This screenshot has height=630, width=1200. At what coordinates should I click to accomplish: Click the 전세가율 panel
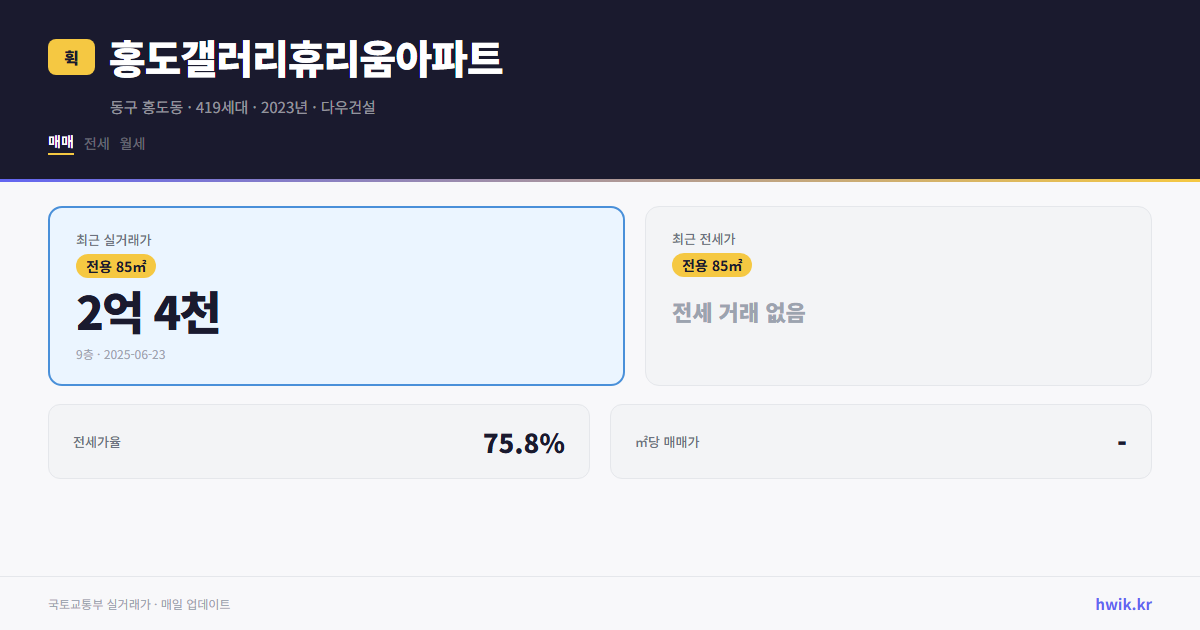point(319,441)
